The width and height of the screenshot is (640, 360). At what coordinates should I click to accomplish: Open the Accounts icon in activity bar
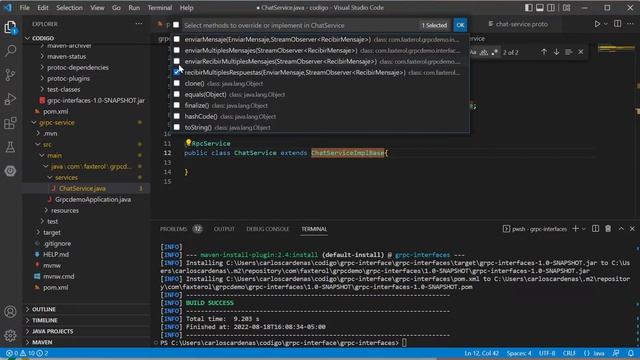pyautogui.click(x=10, y=311)
